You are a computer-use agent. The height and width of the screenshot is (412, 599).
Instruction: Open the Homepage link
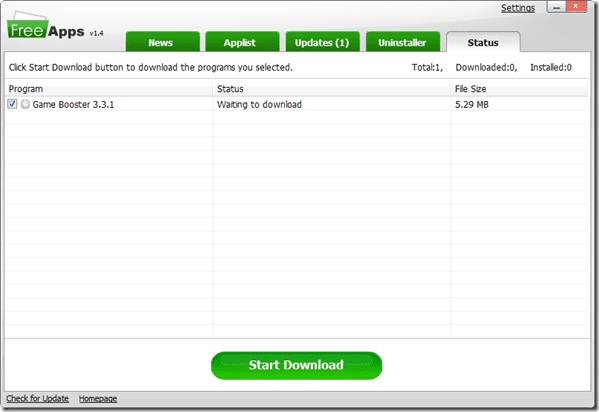[x=98, y=399]
